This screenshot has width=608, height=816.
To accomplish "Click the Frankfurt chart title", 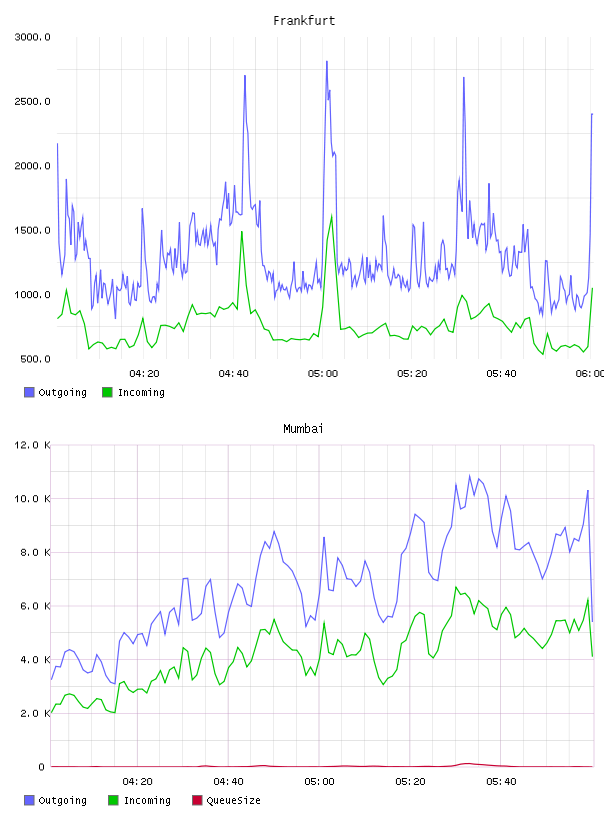I will click(304, 21).
